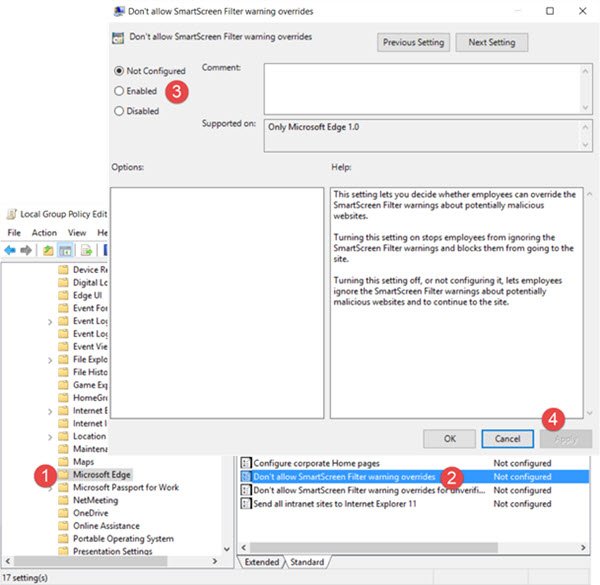Open the View menu
Image resolution: width=600 pixels, height=585 pixels.
click(x=77, y=233)
